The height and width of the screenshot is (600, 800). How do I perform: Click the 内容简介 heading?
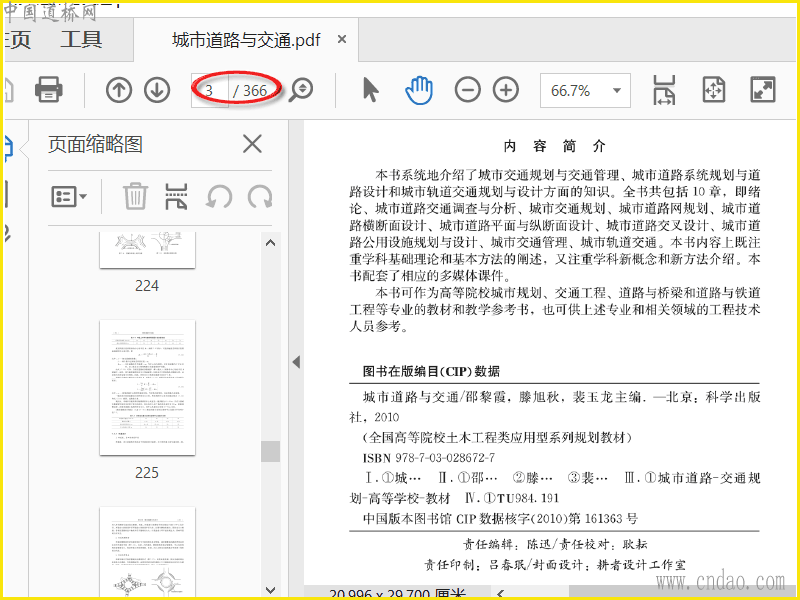[555, 146]
